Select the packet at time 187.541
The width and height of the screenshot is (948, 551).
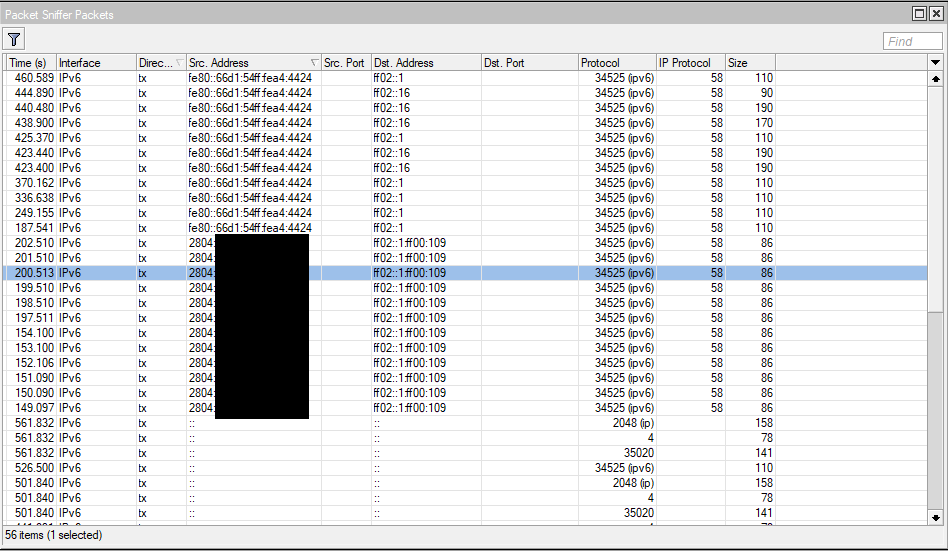(x=464, y=228)
